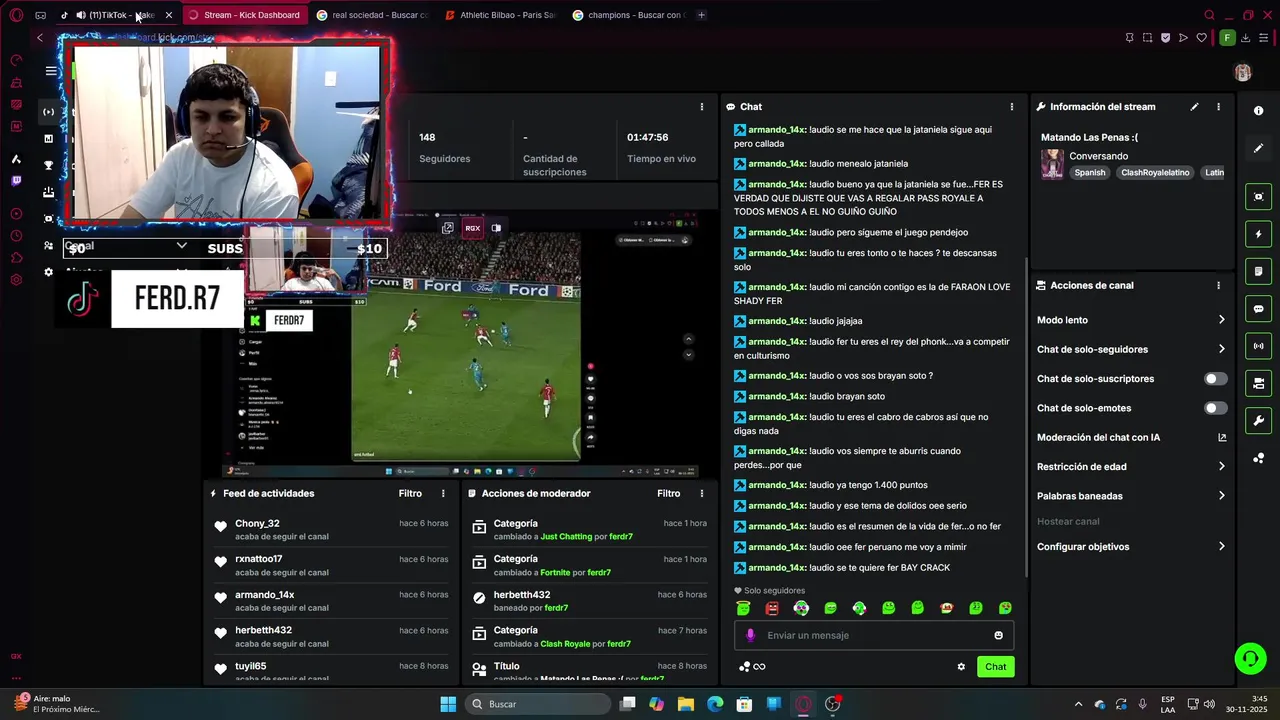Viewport: 1280px width, 720px height.
Task: Click the Enviar un mensaje input field
Action: 874,635
